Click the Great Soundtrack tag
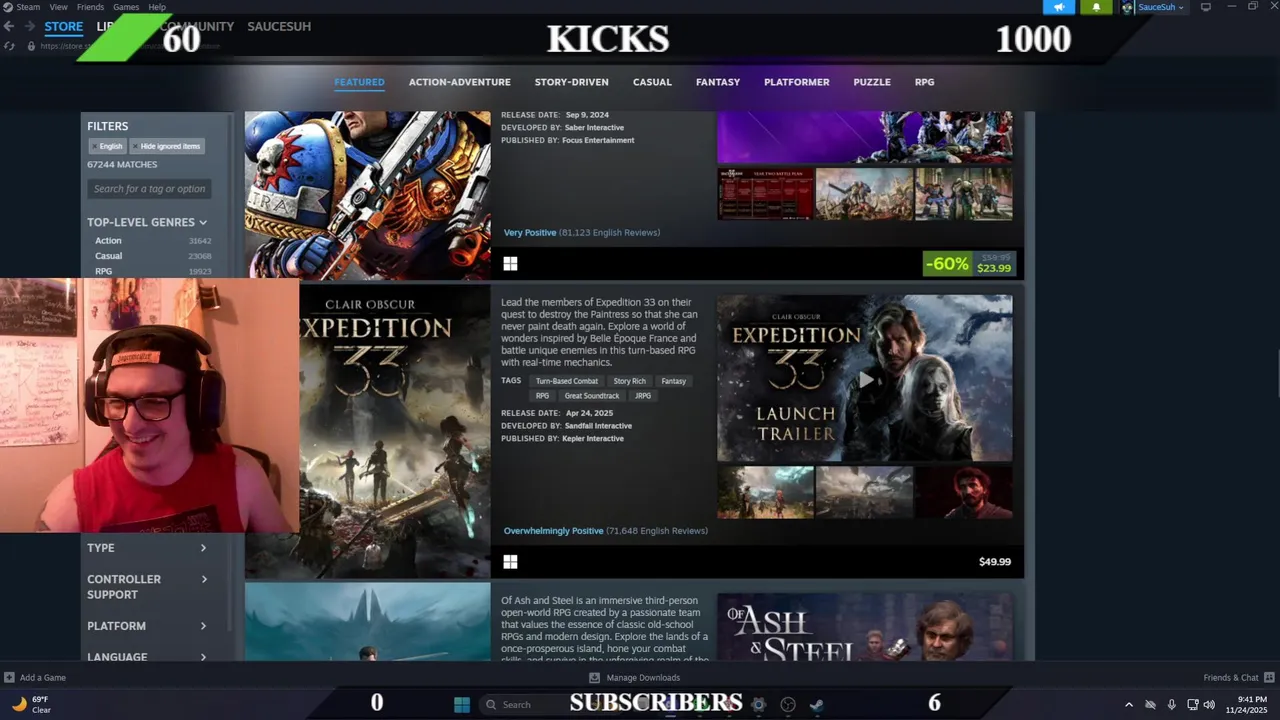Screen dimensions: 1280x720 coord(592,396)
